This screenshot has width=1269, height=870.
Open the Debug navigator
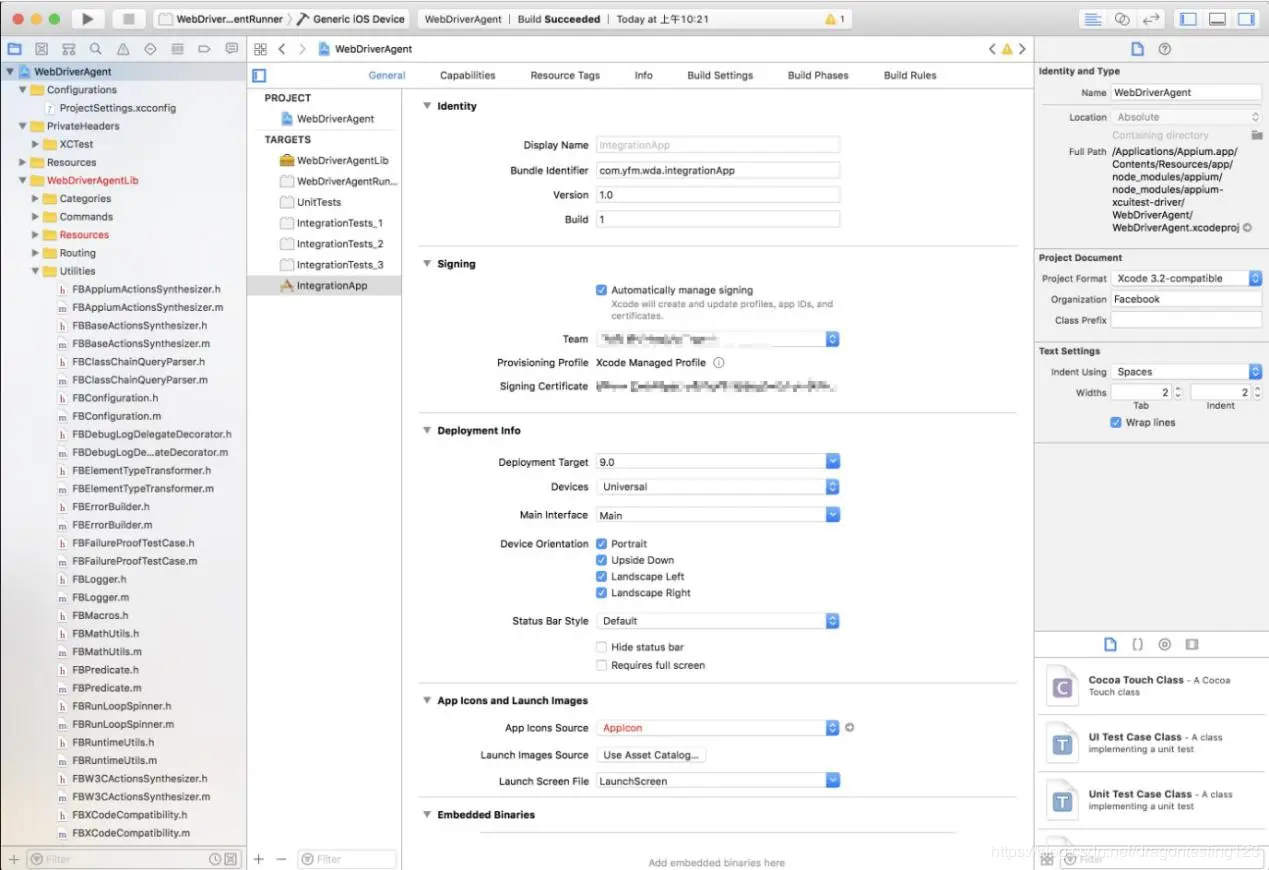(177, 48)
